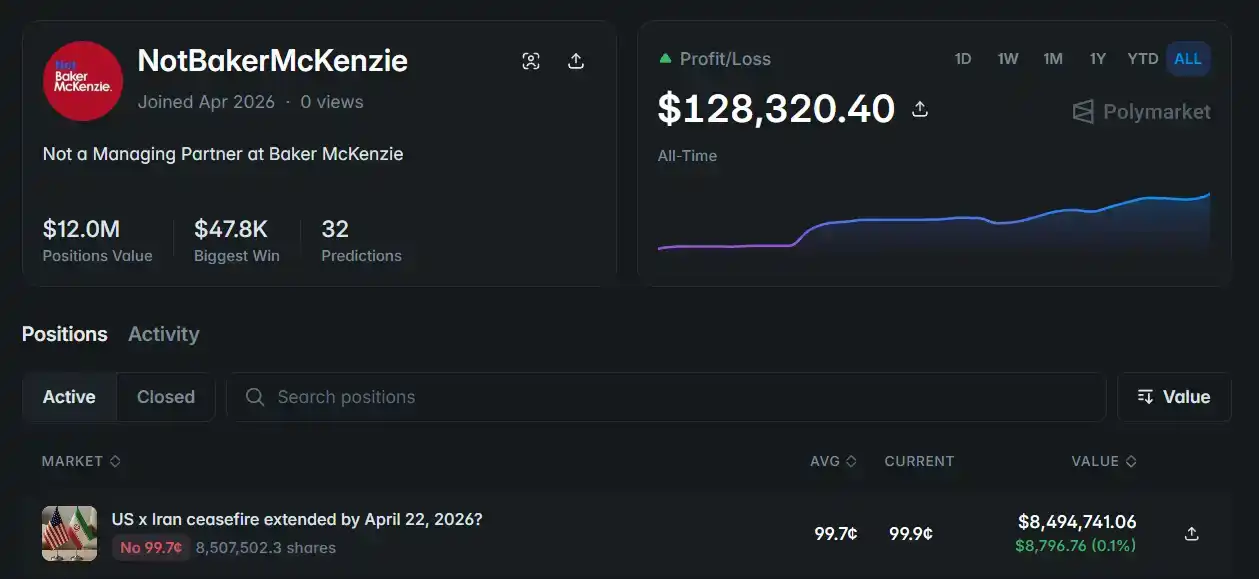
Task: Select the ALL time range button
Action: click(x=1187, y=59)
